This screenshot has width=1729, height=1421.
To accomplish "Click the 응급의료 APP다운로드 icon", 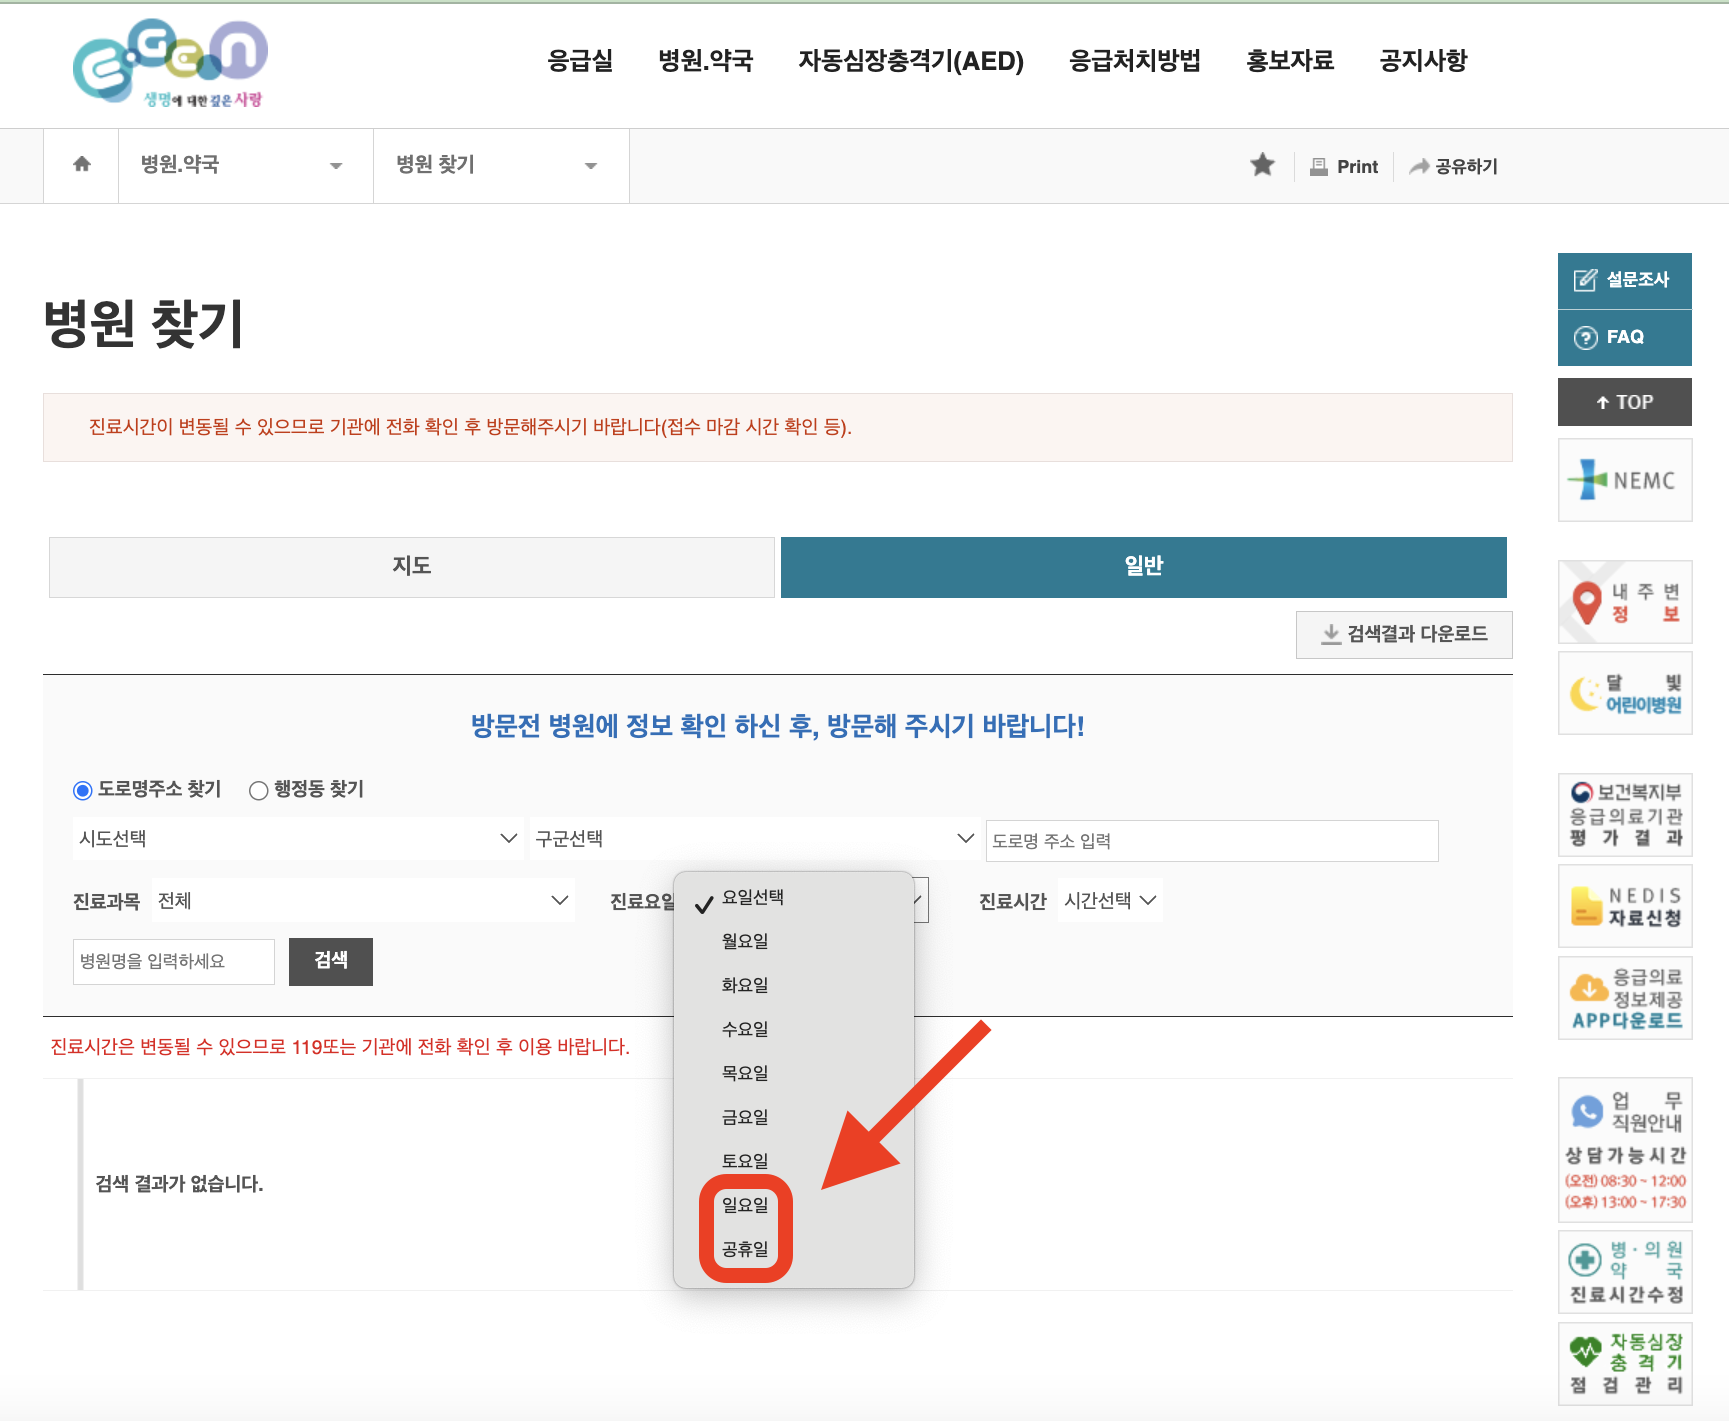I will click(1623, 997).
